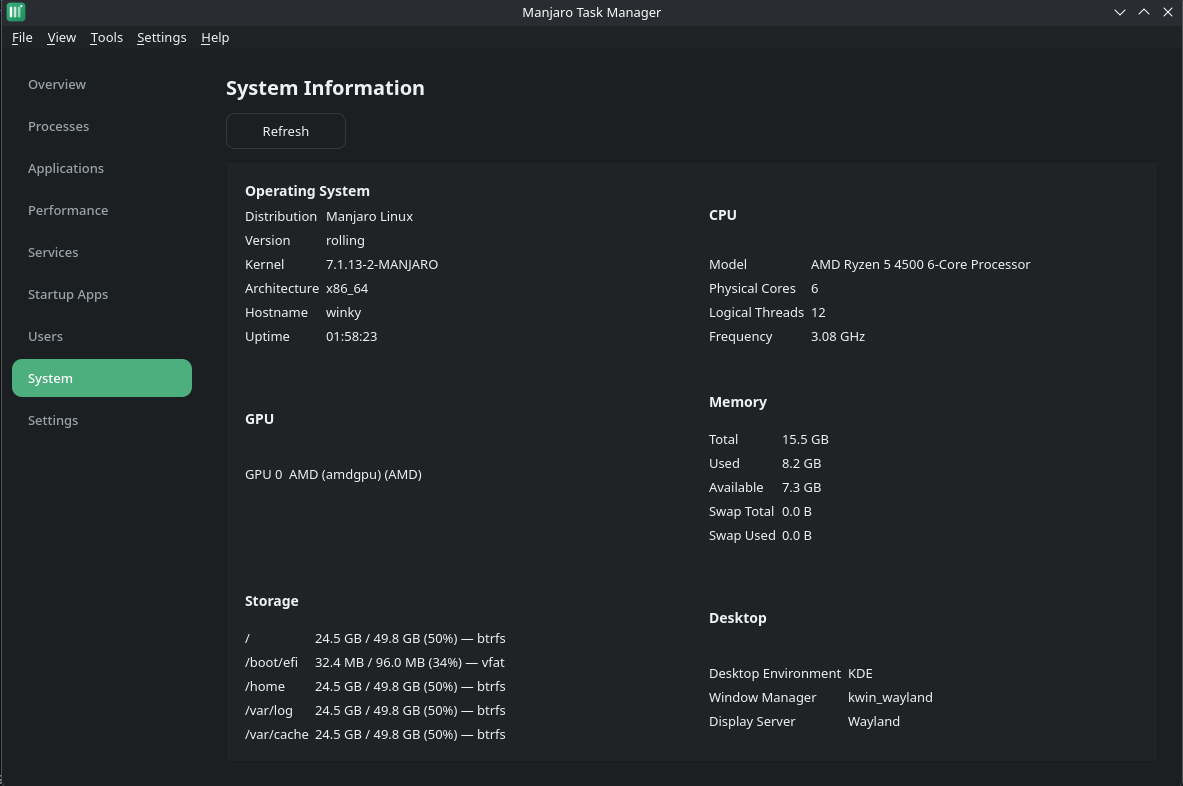
Task: Select Users in the sidebar
Action: (x=102, y=336)
